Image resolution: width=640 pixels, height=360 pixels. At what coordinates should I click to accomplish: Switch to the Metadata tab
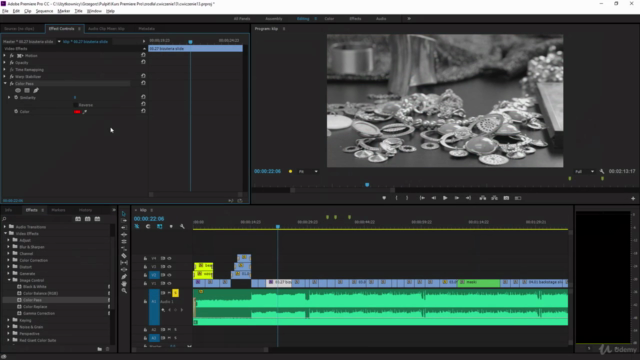[147, 29]
